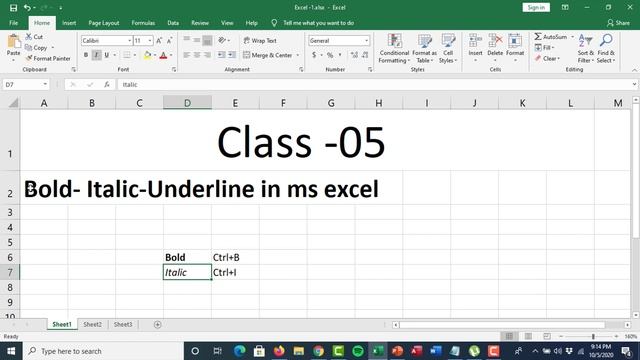Viewport: 640px width, 360px height.
Task: Switch to the Data tab
Action: point(173,23)
